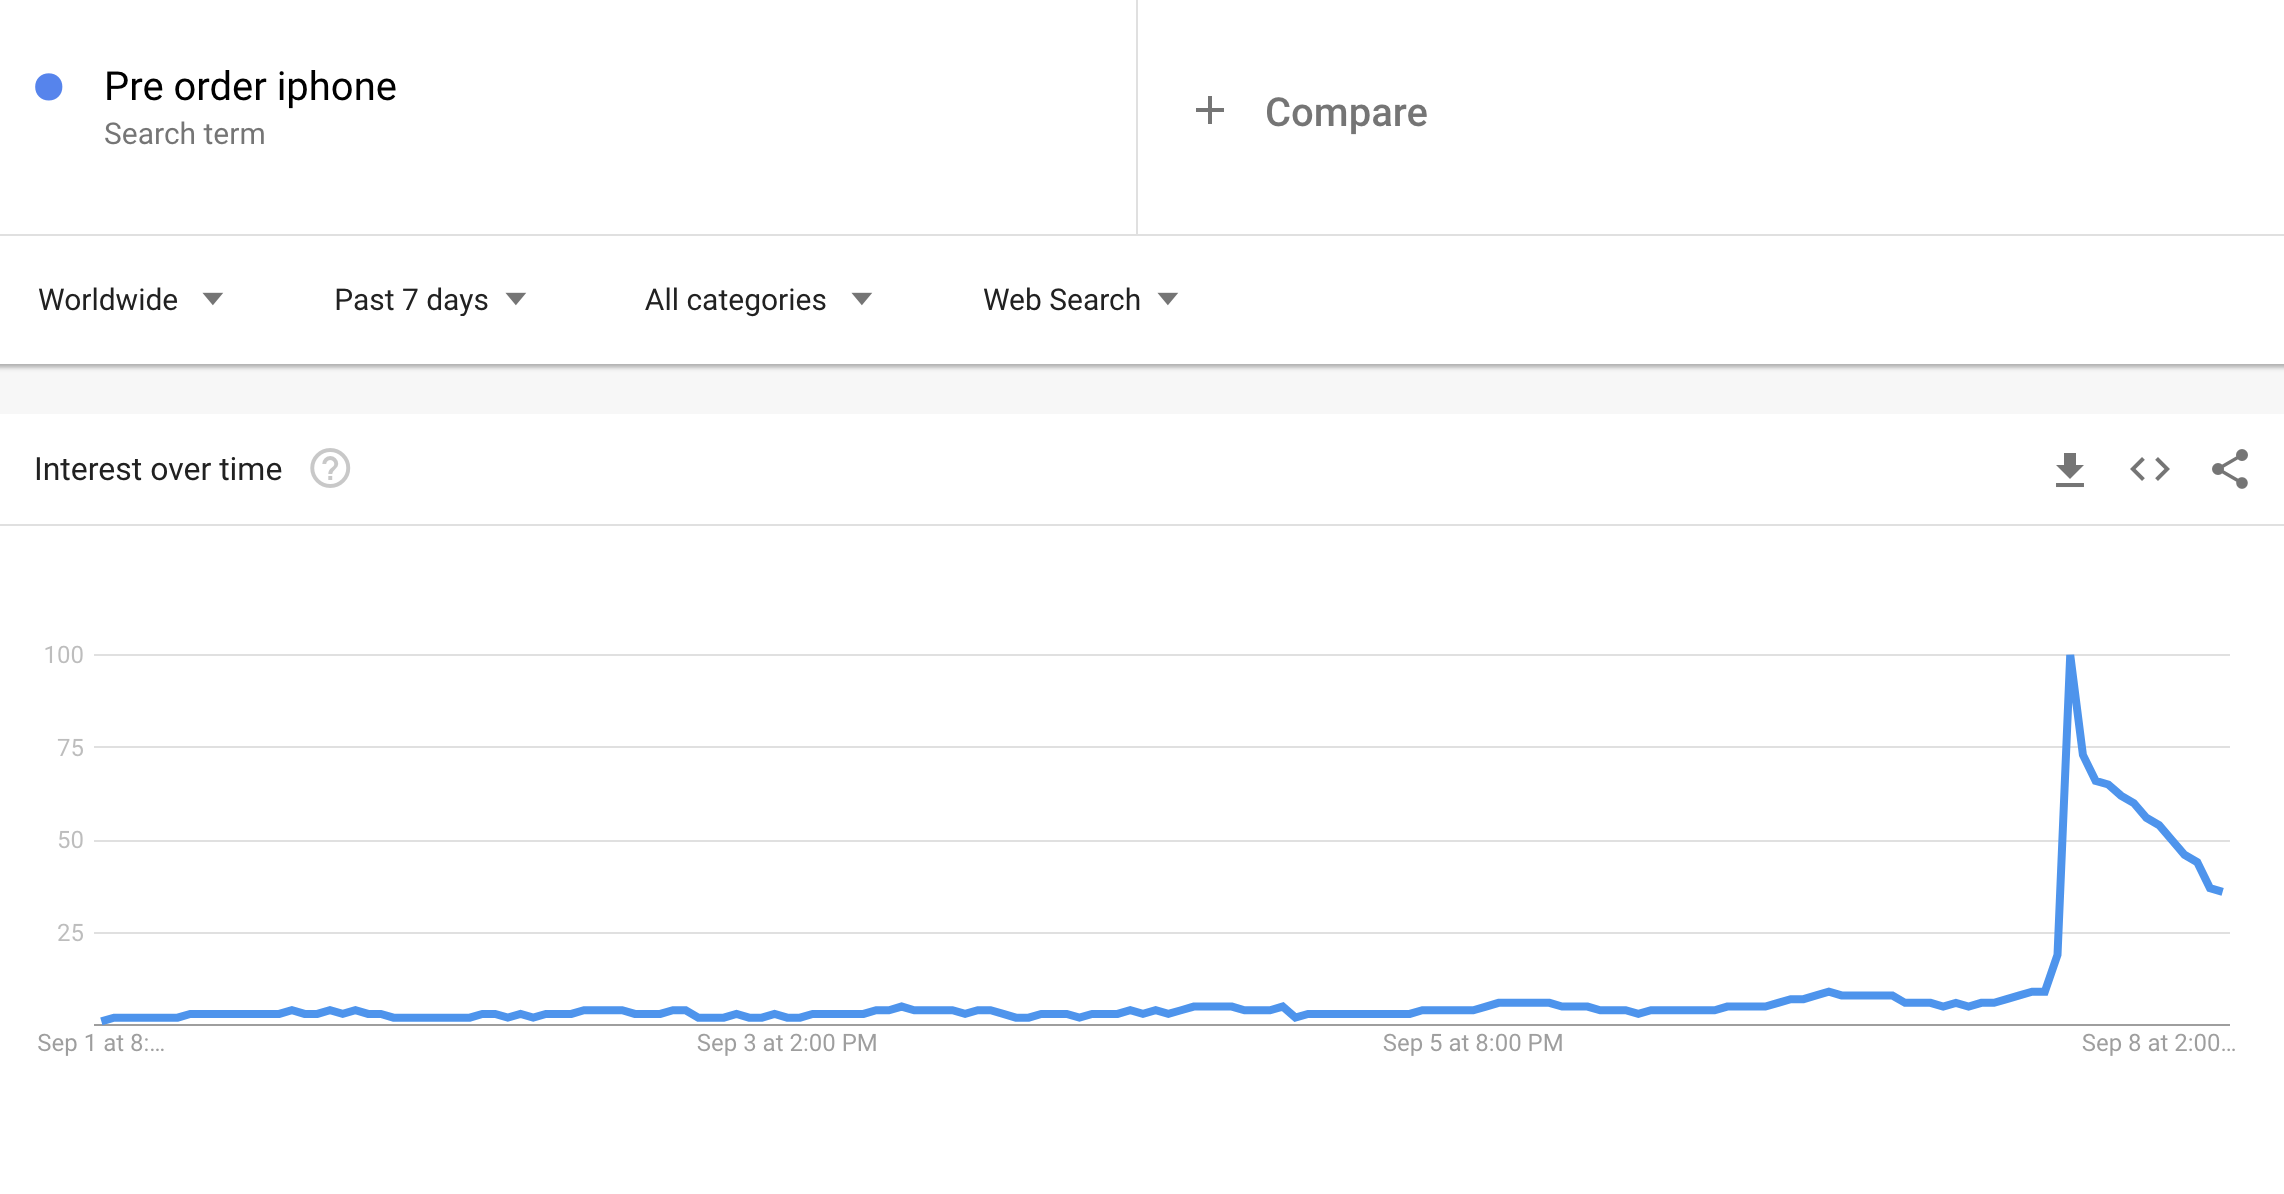The width and height of the screenshot is (2284, 1194).
Task: Expand the All categories dropdown
Action: tap(758, 299)
